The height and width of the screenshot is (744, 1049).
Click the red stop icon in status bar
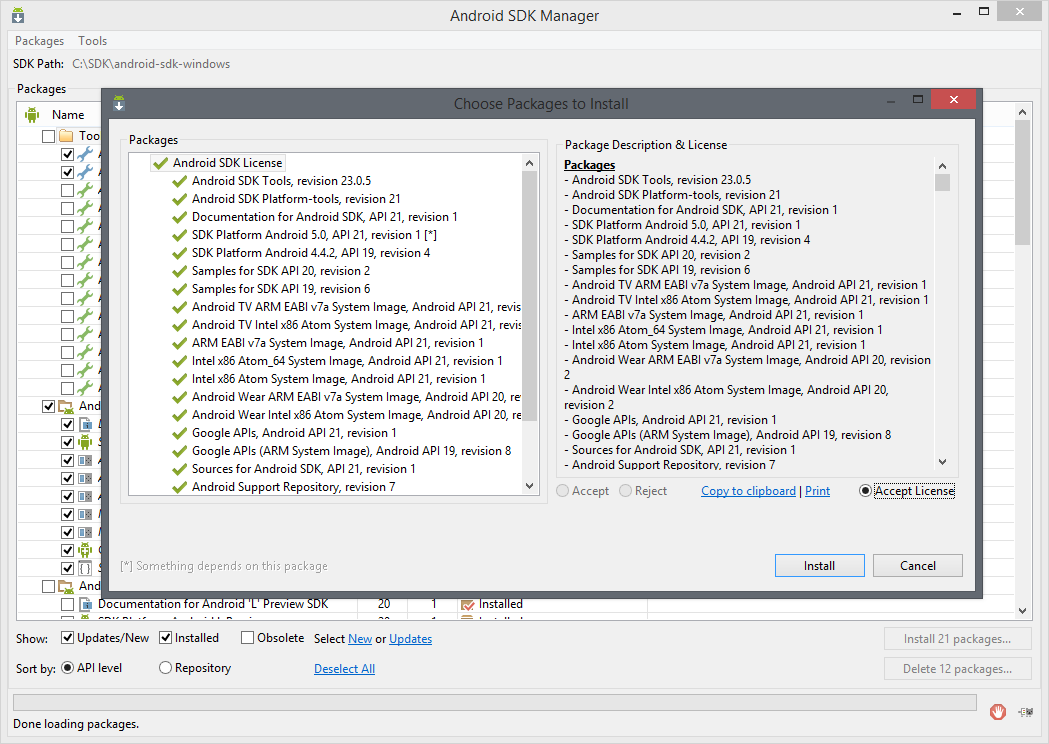click(997, 711)
